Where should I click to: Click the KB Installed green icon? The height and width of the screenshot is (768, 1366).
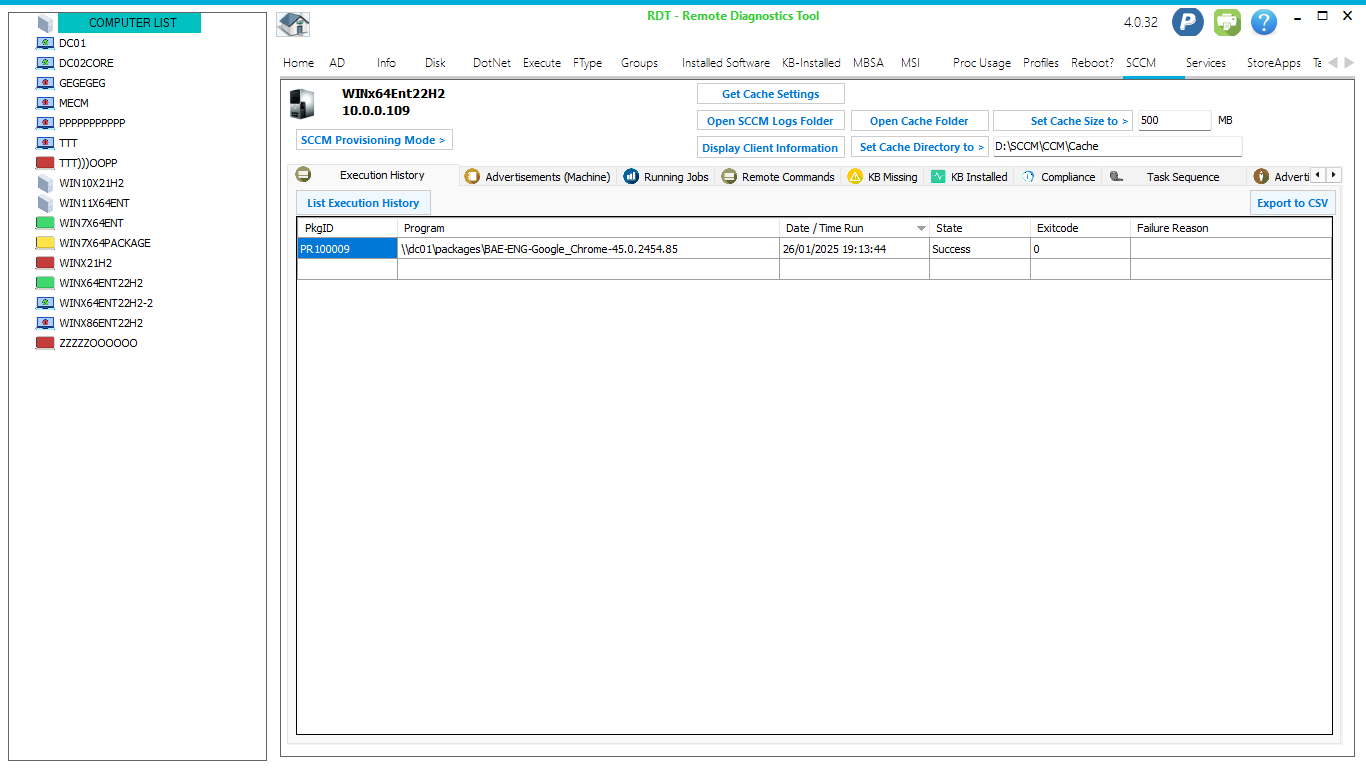click(938, 176)
